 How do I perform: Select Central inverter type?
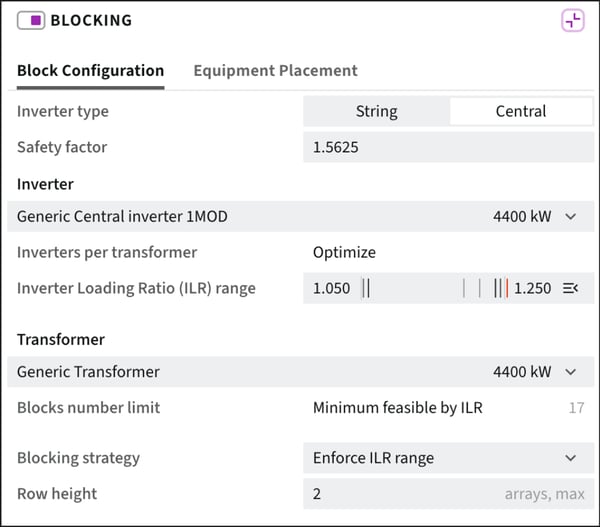[x=521, y=111]
